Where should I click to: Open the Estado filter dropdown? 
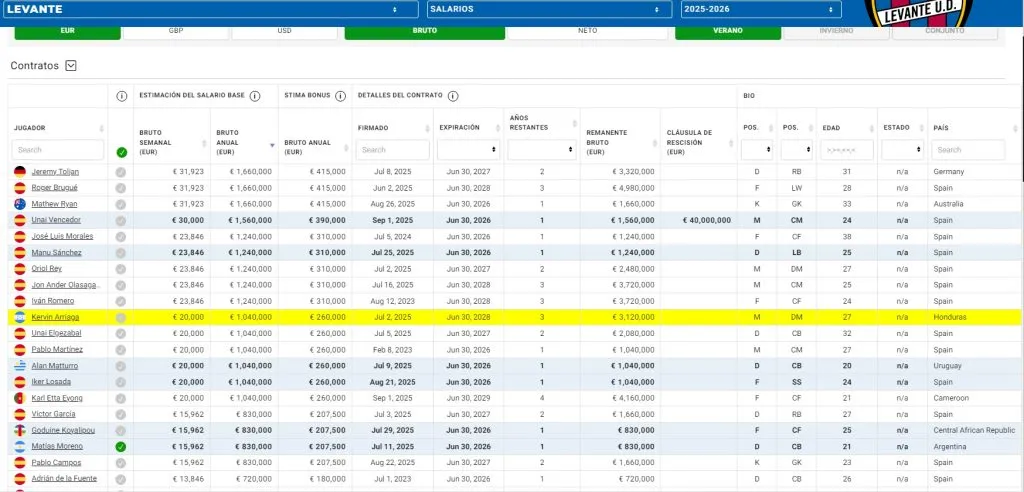(901, 150)
